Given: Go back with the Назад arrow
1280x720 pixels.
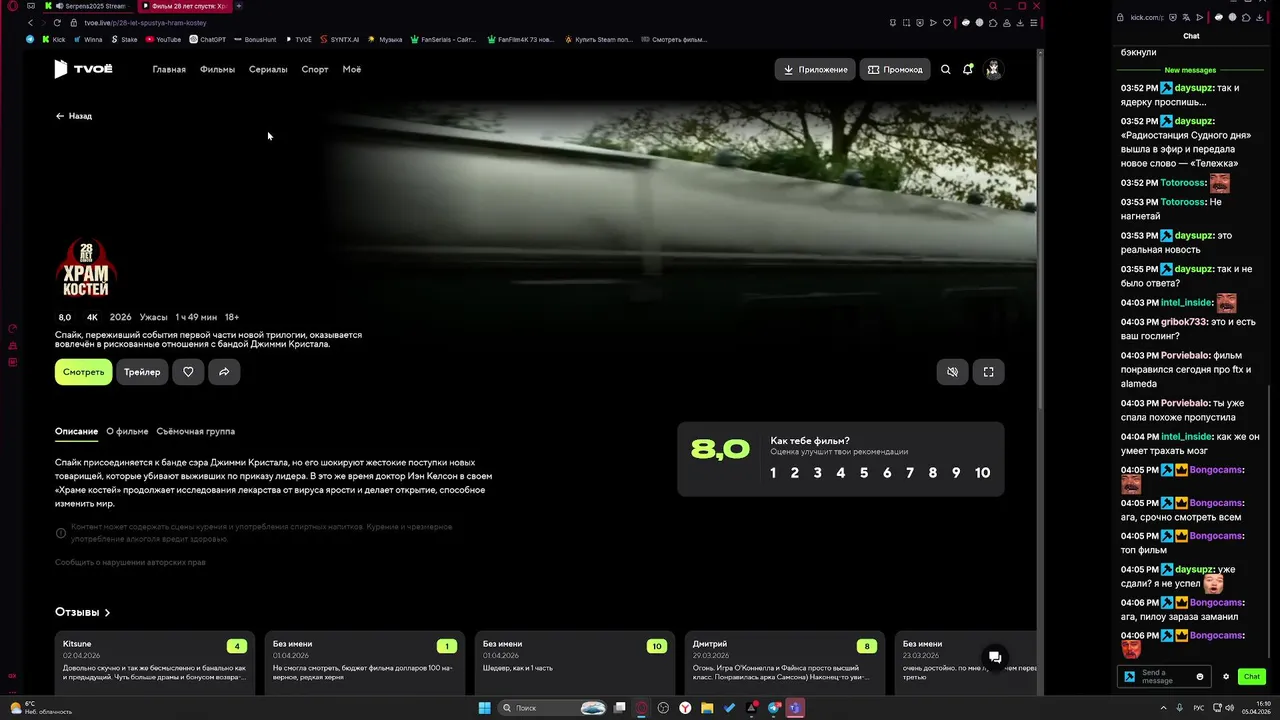Looking at the screenshot, I should tap(74, 116).
